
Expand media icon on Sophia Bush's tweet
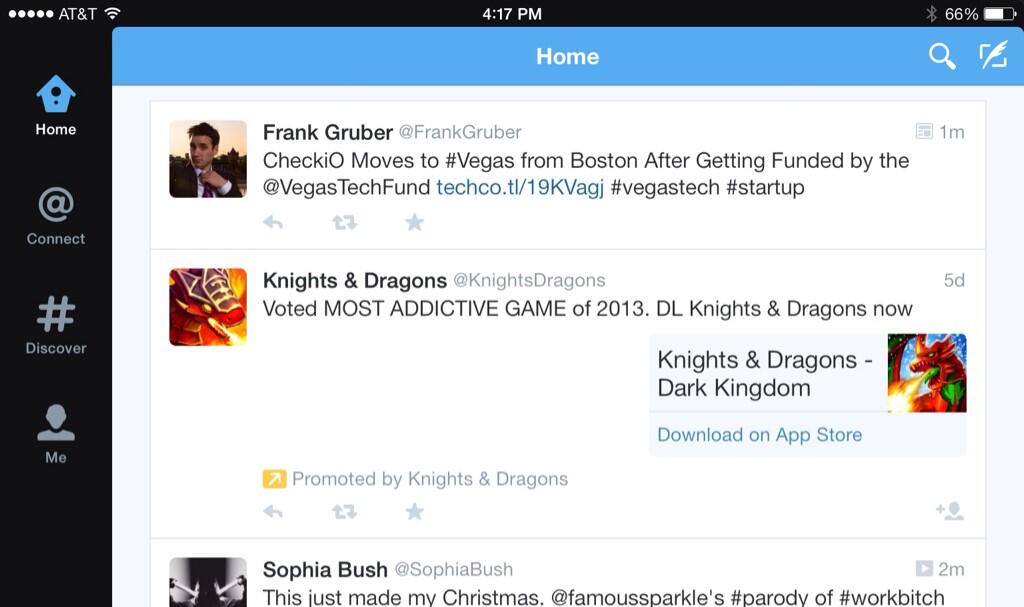click(924, 569)
